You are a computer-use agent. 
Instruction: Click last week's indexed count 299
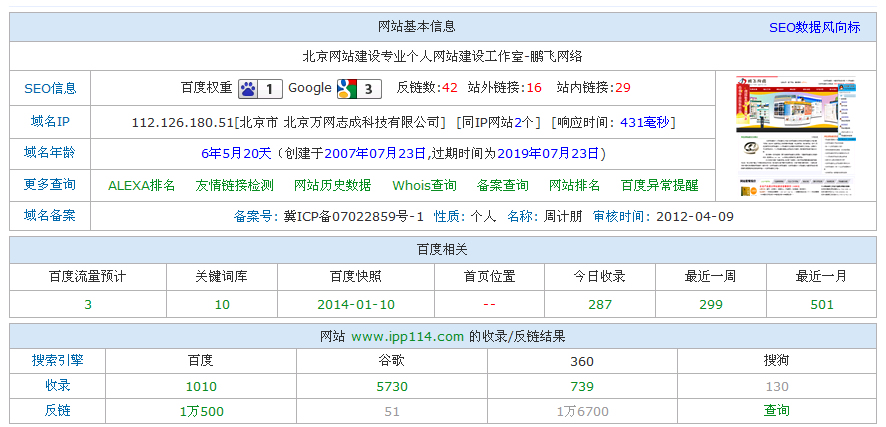(710, 305)
